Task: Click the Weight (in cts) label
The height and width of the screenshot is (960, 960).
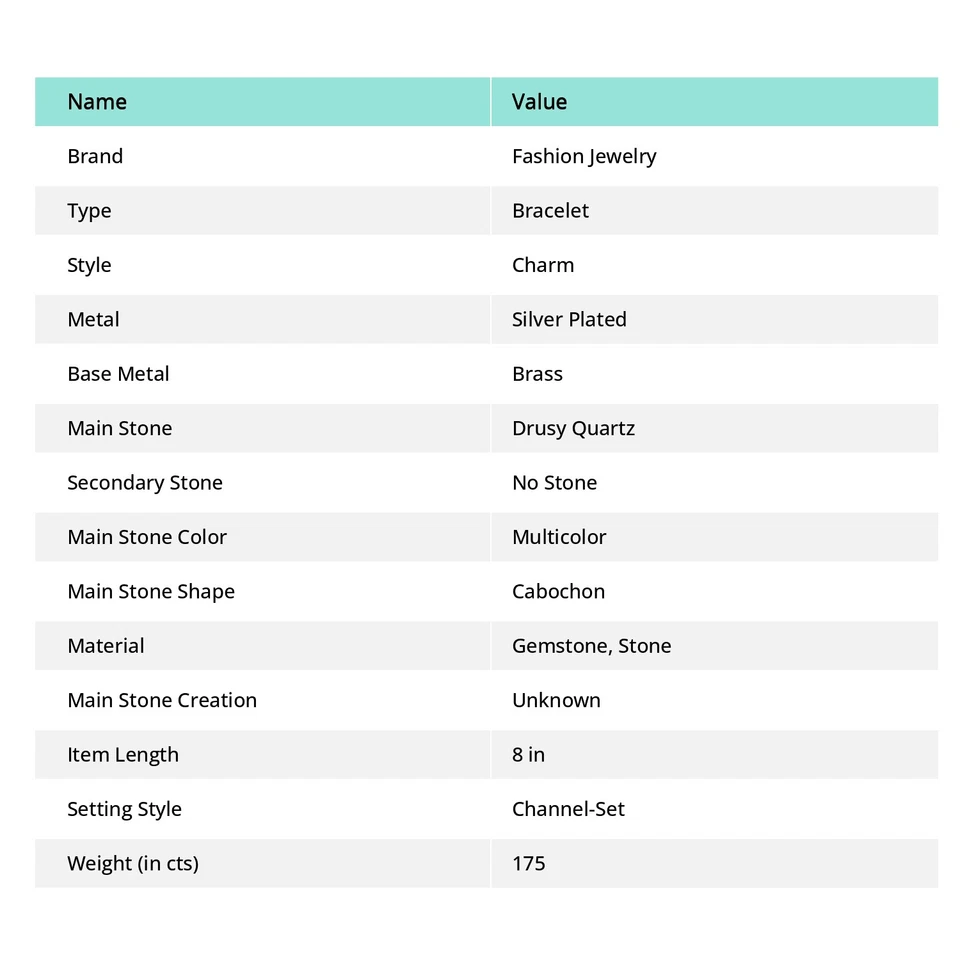Action: coord(133,864)
